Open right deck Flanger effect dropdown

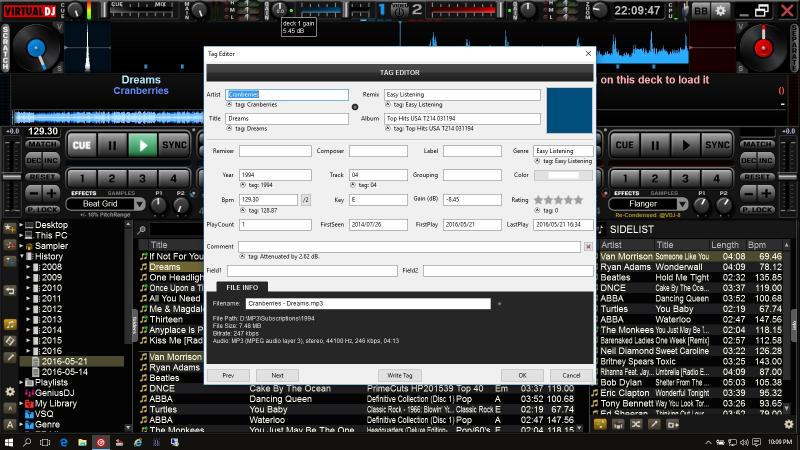pos(682,204)
